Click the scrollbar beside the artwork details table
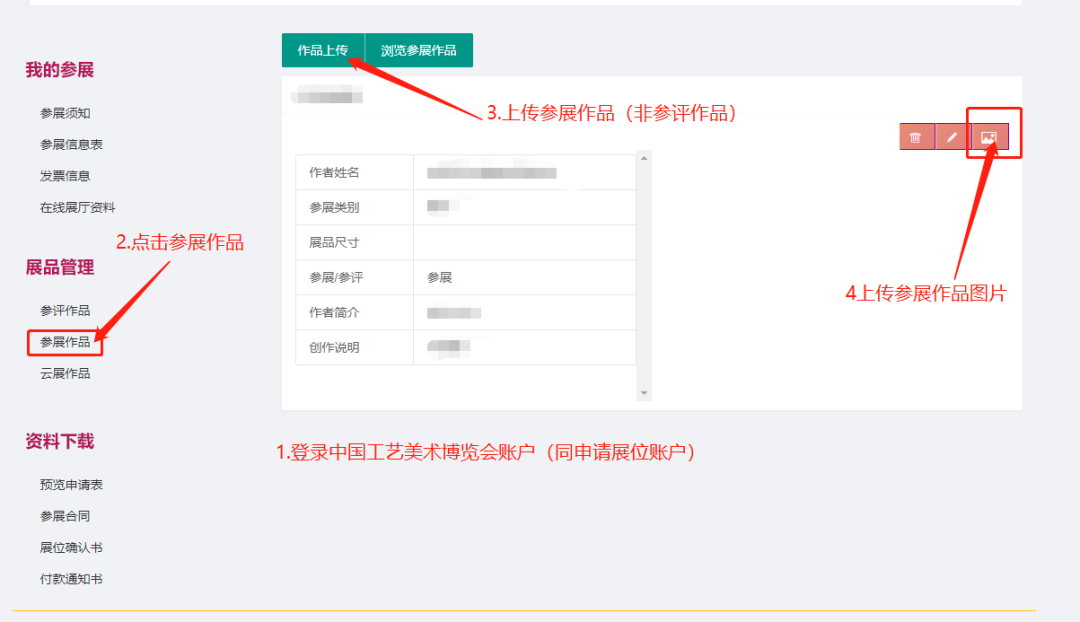 645,270
